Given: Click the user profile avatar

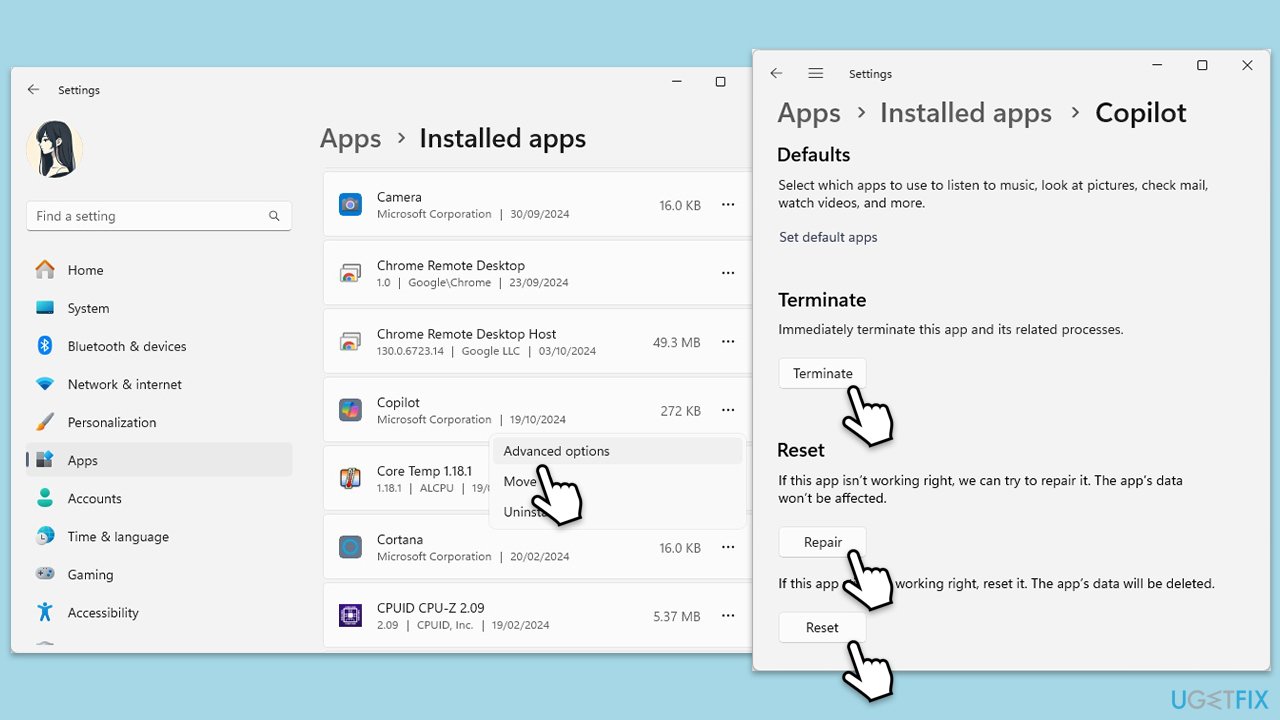Looking at the screenshot, I should (x=54, y=150).
